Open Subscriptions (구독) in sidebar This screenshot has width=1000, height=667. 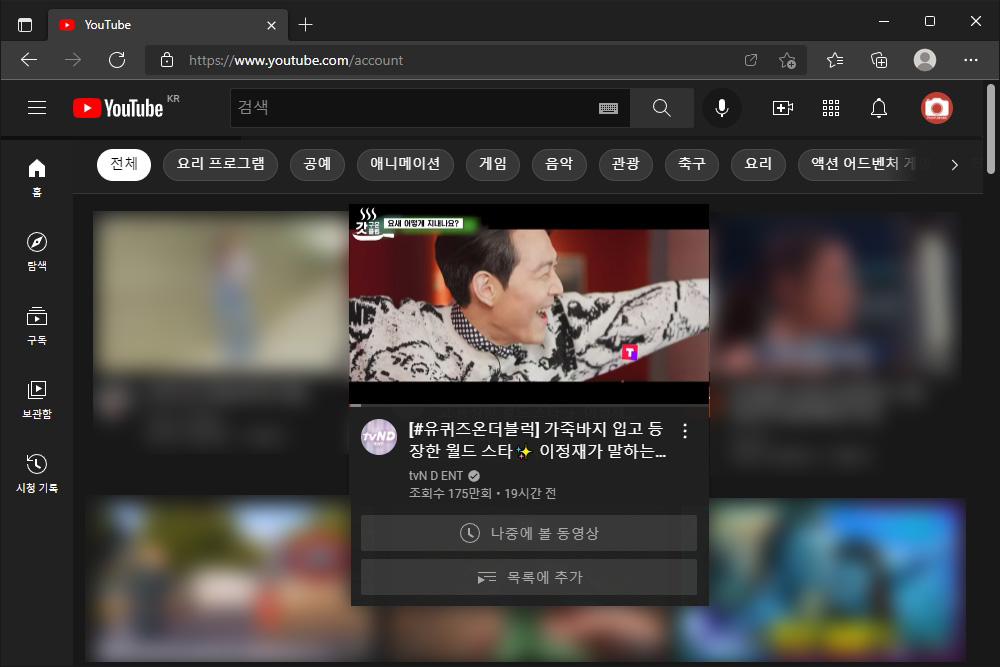37,326
